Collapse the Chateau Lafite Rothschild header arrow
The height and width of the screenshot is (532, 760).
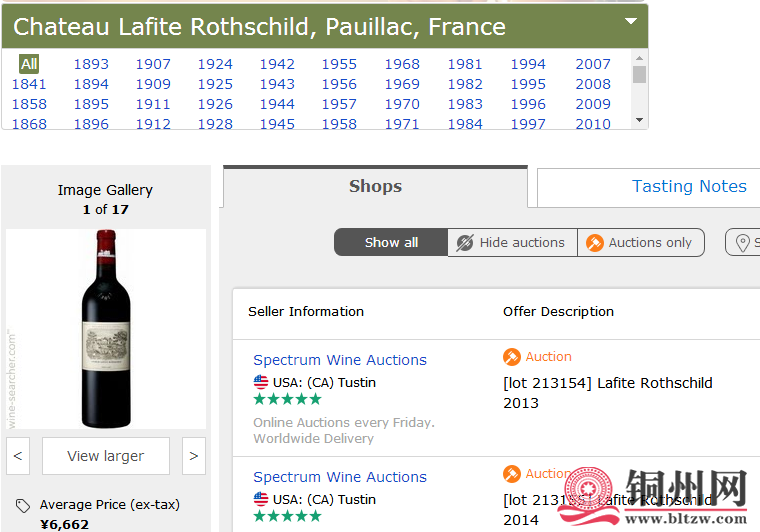pyautogui.click(x=631, y=21)
